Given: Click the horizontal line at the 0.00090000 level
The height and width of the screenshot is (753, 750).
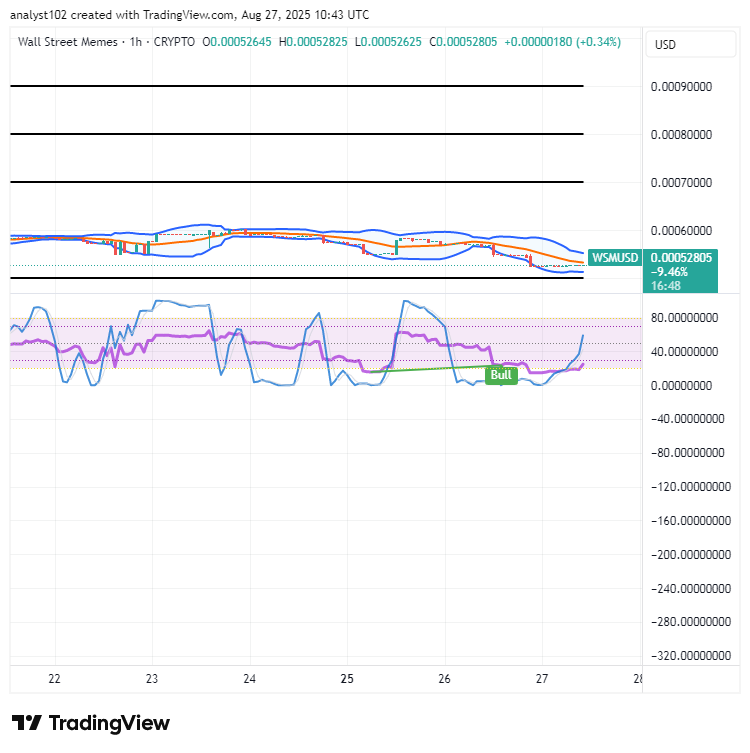Looking at the screenshot, I should pyautogui.click(x=297, y=86).
